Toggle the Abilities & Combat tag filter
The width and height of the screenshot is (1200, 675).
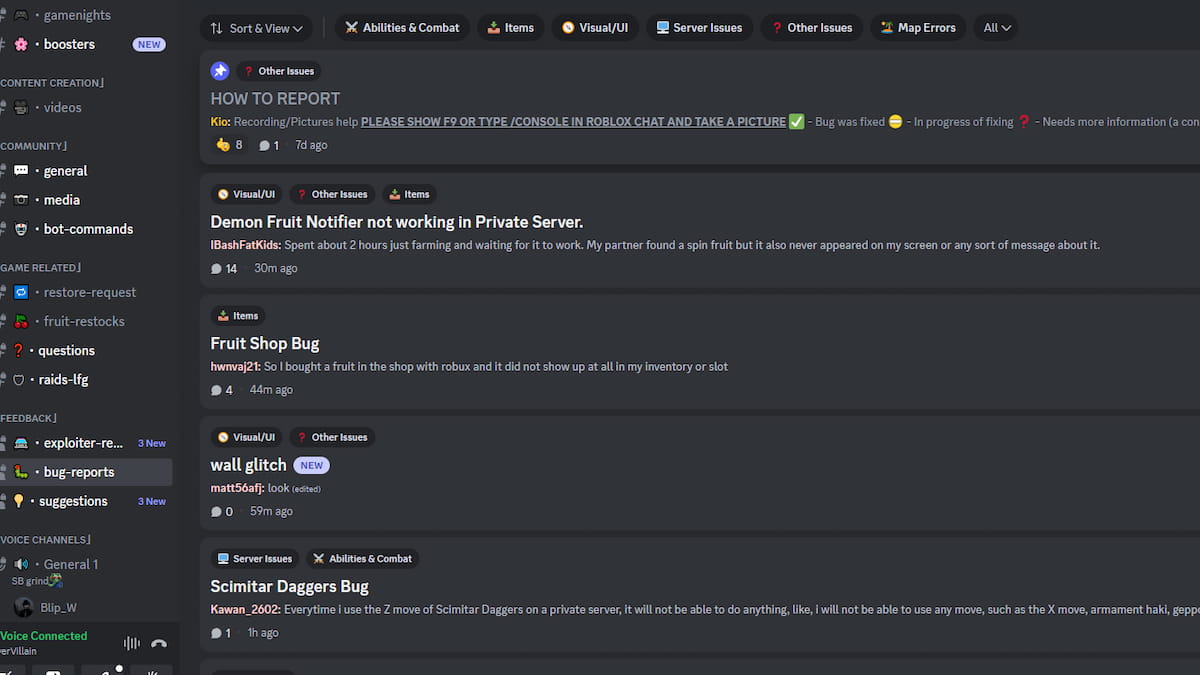(x=402, y=27)
